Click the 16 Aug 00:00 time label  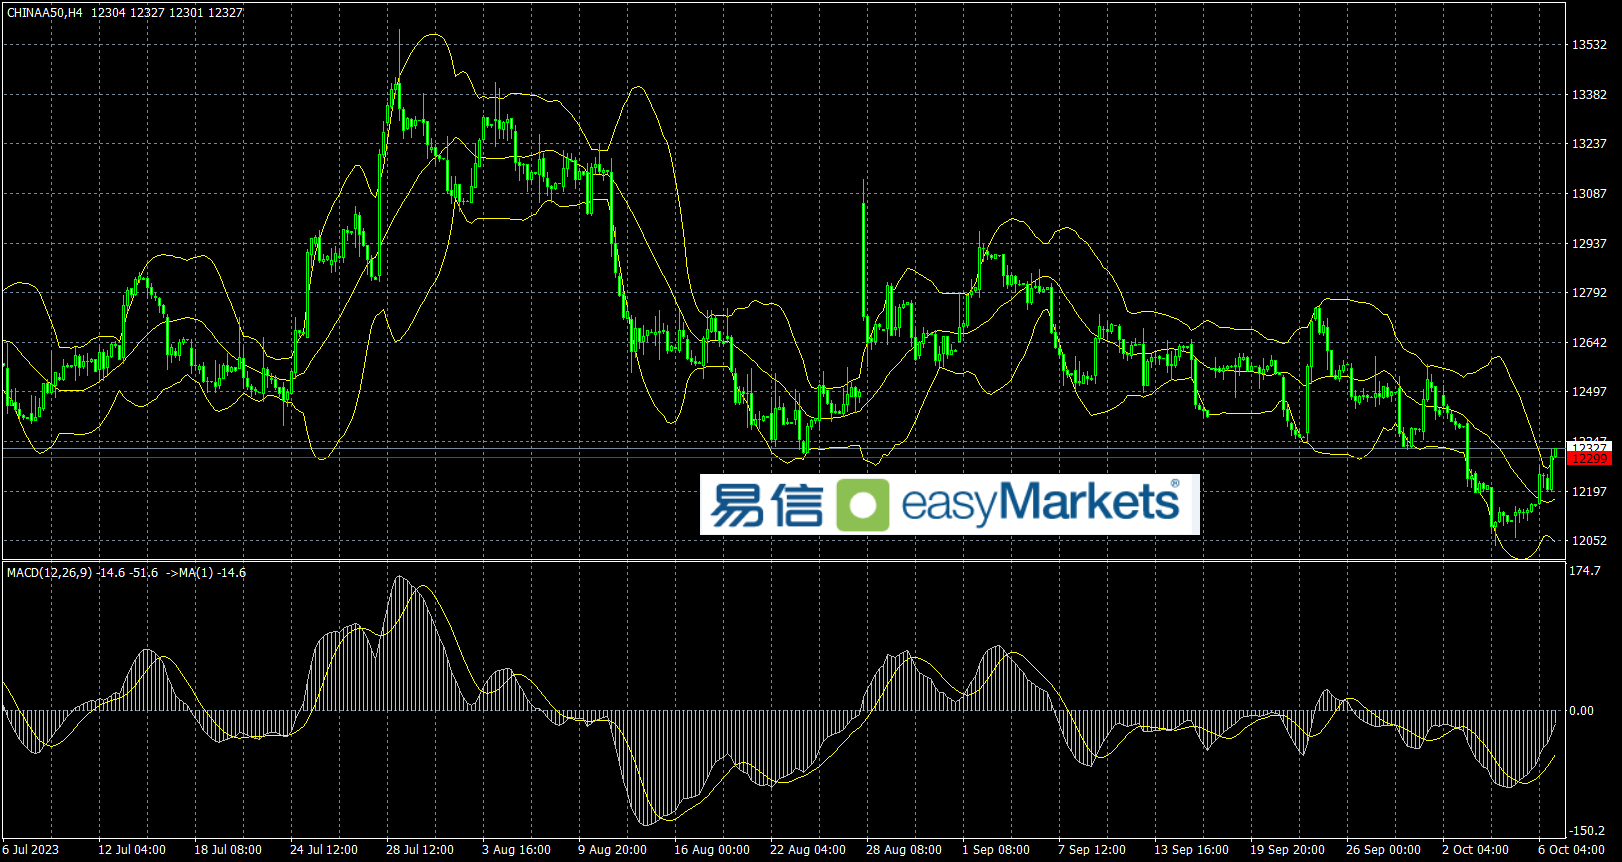point(711,850)
